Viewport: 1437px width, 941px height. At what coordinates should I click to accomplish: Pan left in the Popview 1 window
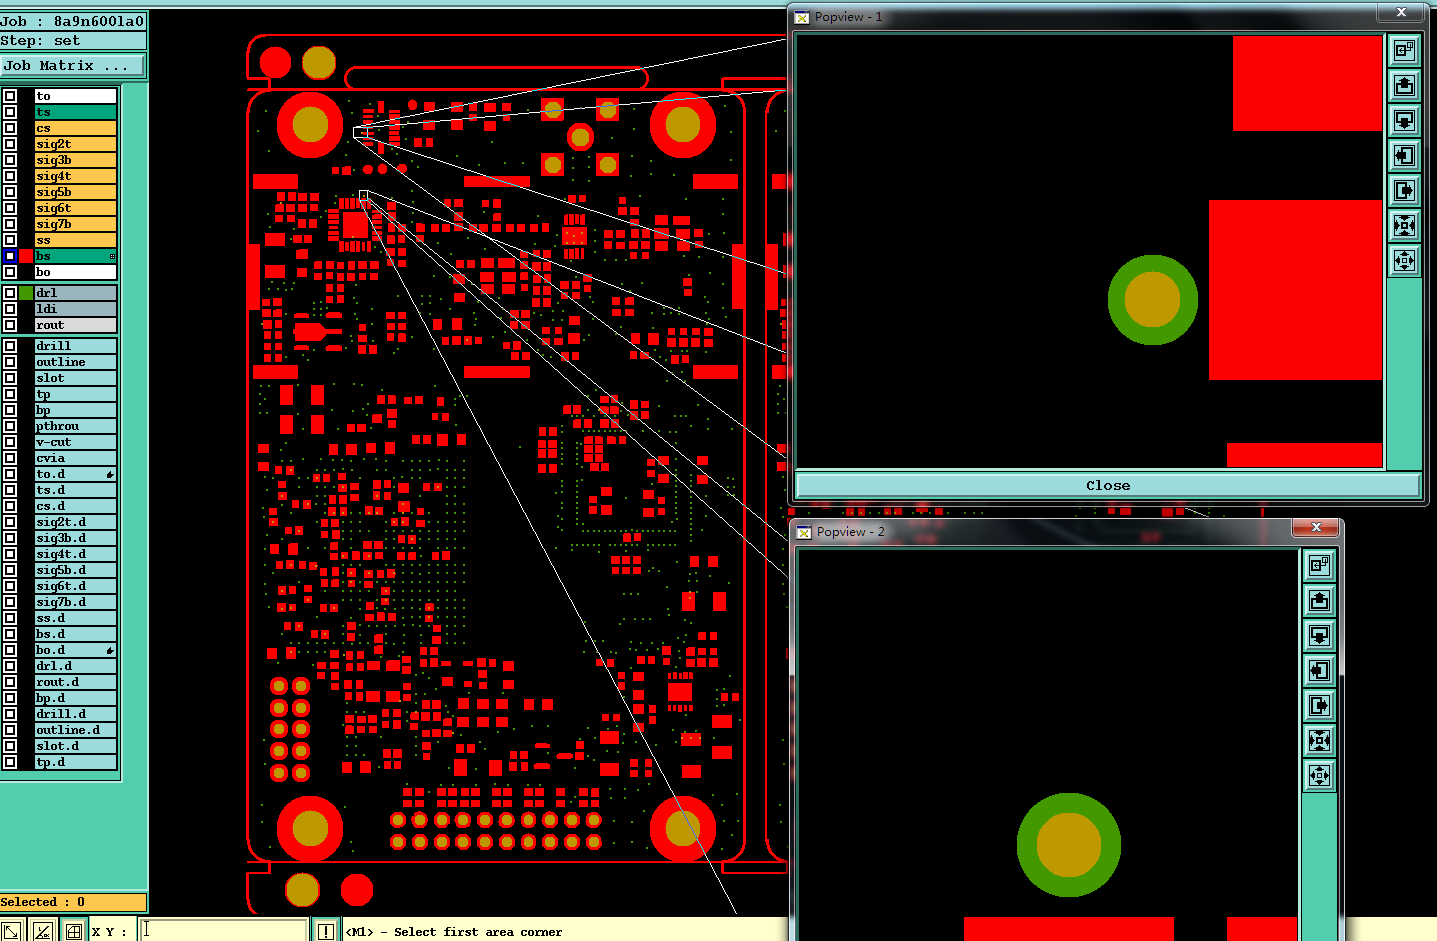point(1404,155)
